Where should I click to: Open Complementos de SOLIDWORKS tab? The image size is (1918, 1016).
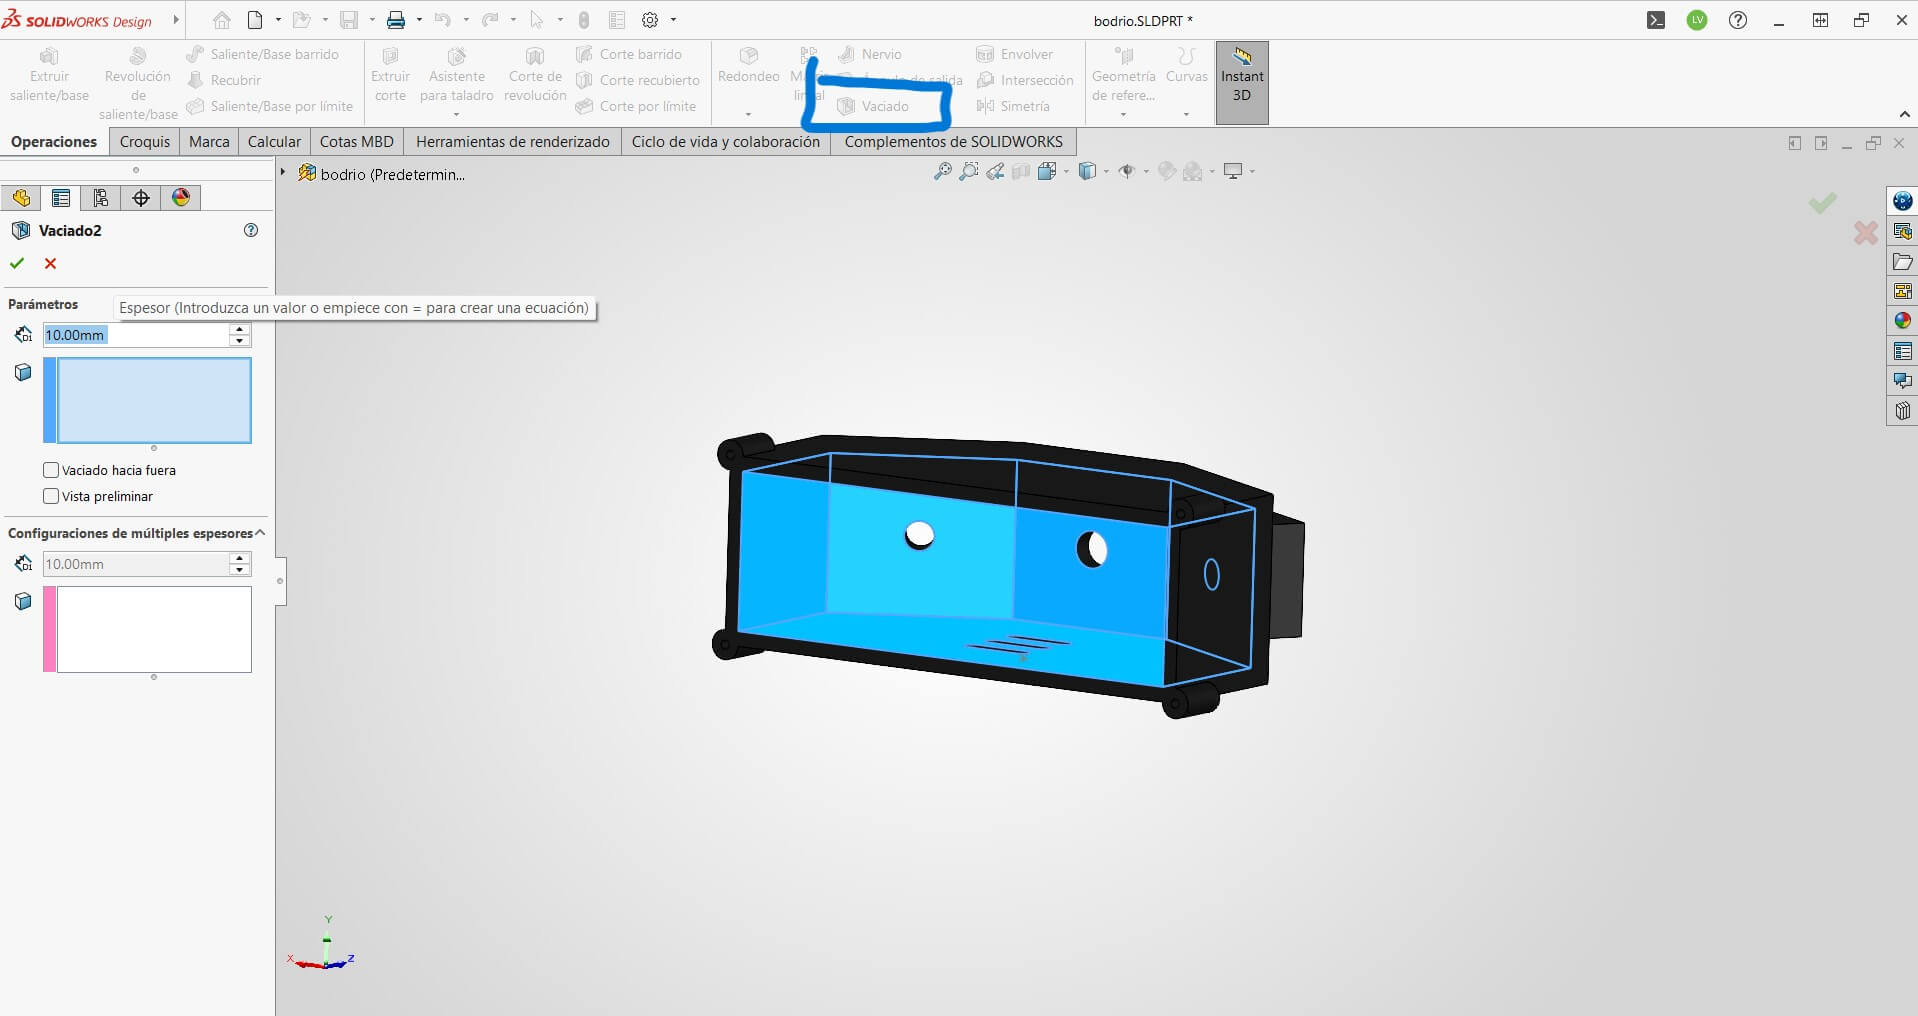tap(954, 142)
